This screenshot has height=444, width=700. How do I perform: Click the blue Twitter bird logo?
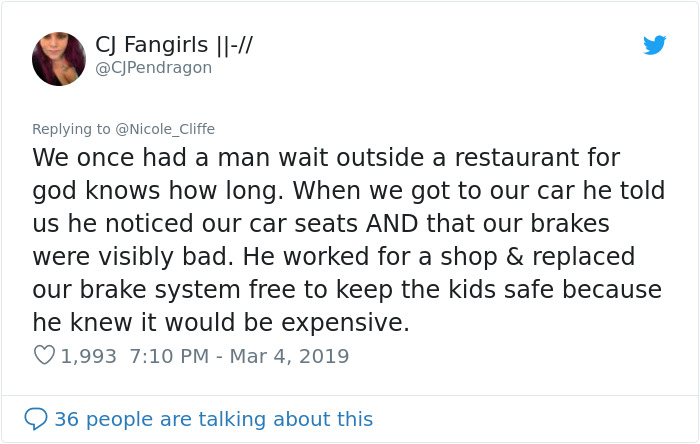[654, 45]
